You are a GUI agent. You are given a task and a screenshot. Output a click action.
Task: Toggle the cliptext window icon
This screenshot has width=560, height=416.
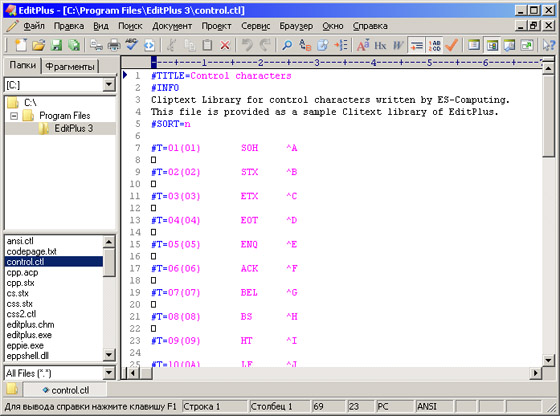[x=492, y=45]
